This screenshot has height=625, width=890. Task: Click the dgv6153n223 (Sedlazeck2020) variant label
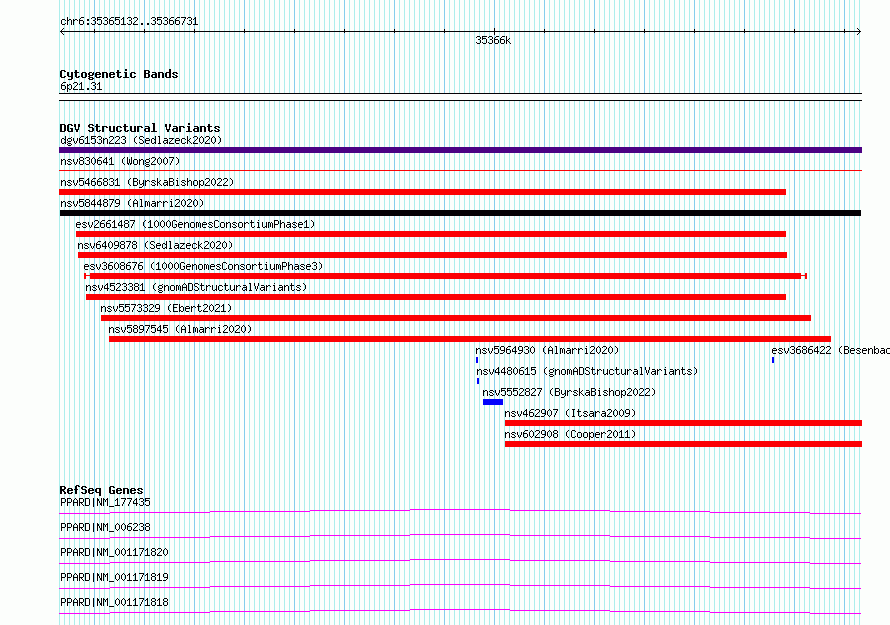(141, 140)
